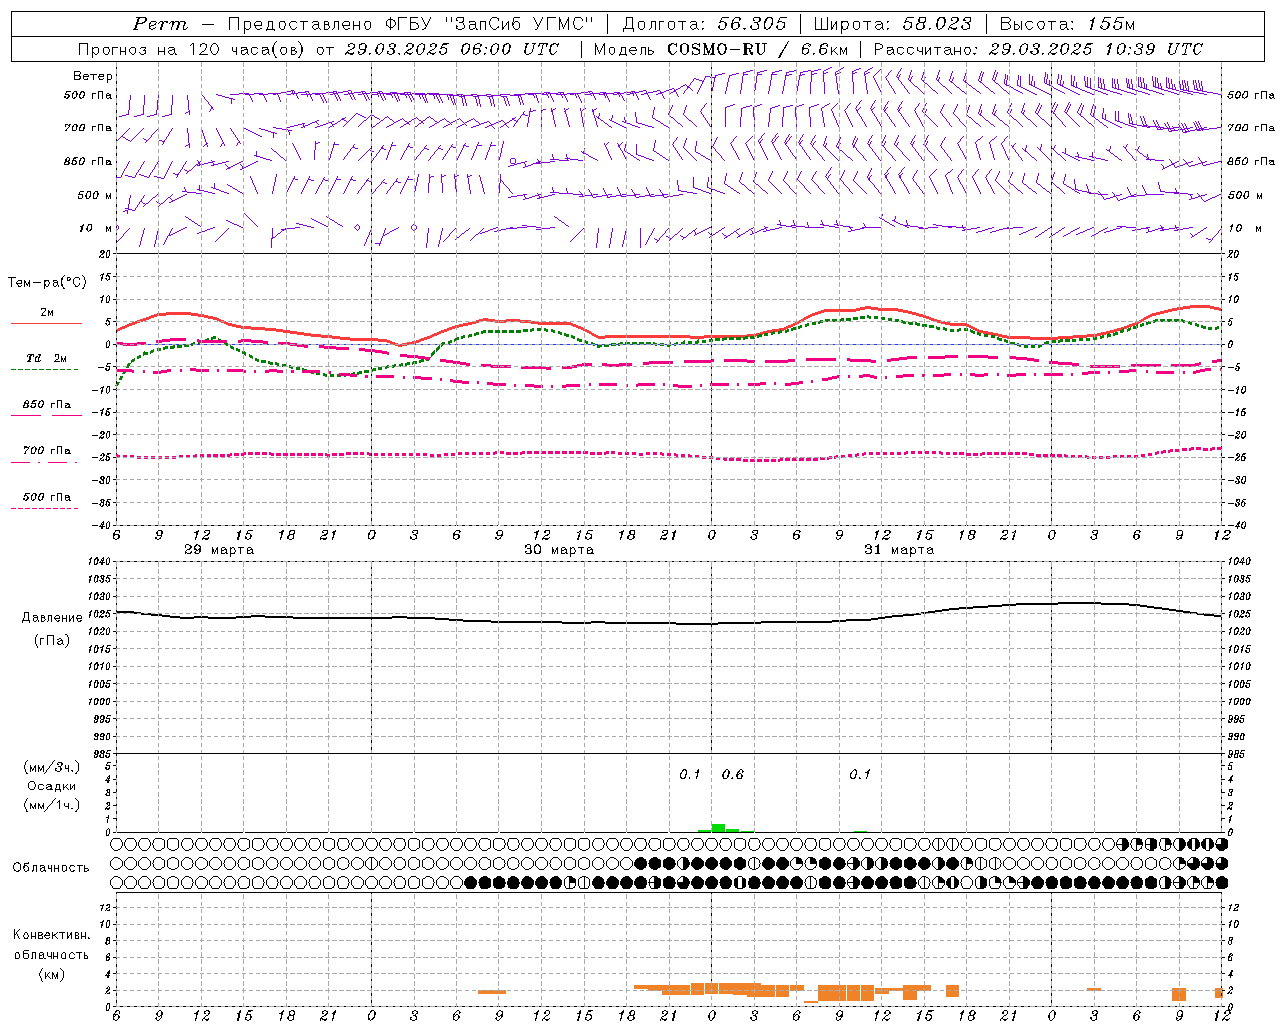Click the tallest green precipitation bar
Screen dimensions: 1280x1024
pyautogui.click(x=718, y=828)
